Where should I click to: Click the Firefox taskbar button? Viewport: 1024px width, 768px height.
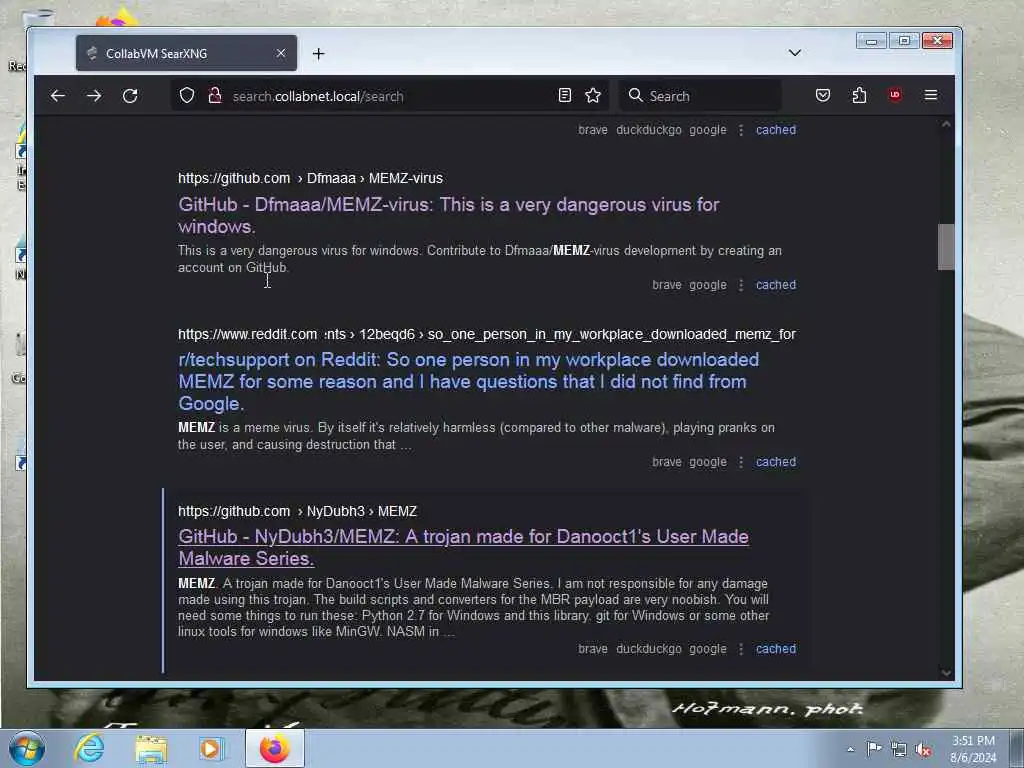pyautogui.click(x=275, y=748)
